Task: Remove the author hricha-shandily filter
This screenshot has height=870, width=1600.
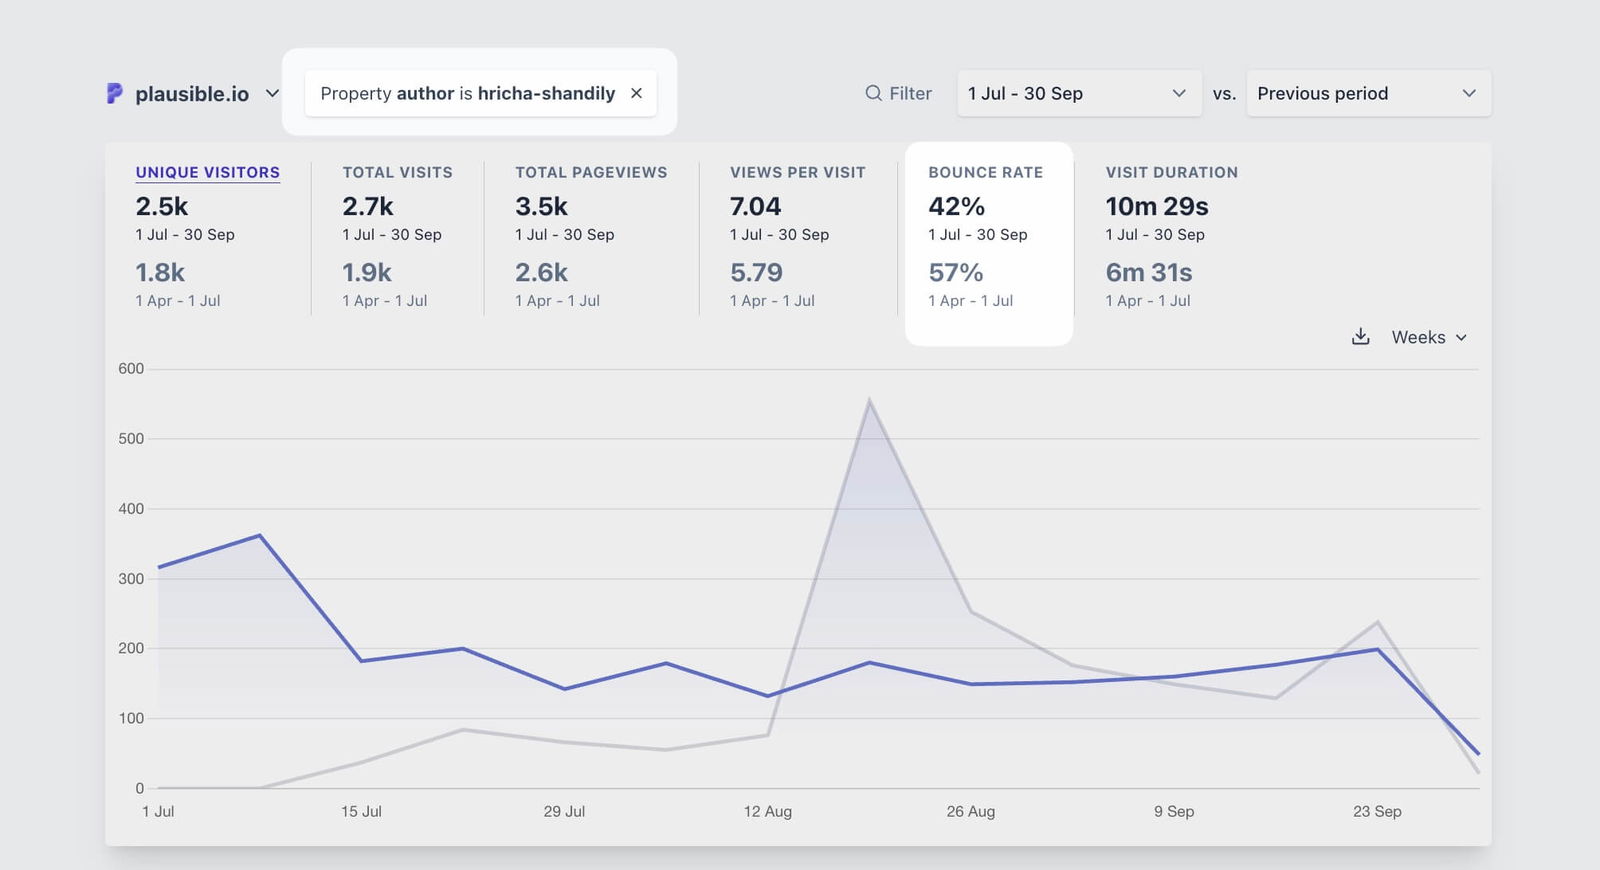Action: pos(636,93)
